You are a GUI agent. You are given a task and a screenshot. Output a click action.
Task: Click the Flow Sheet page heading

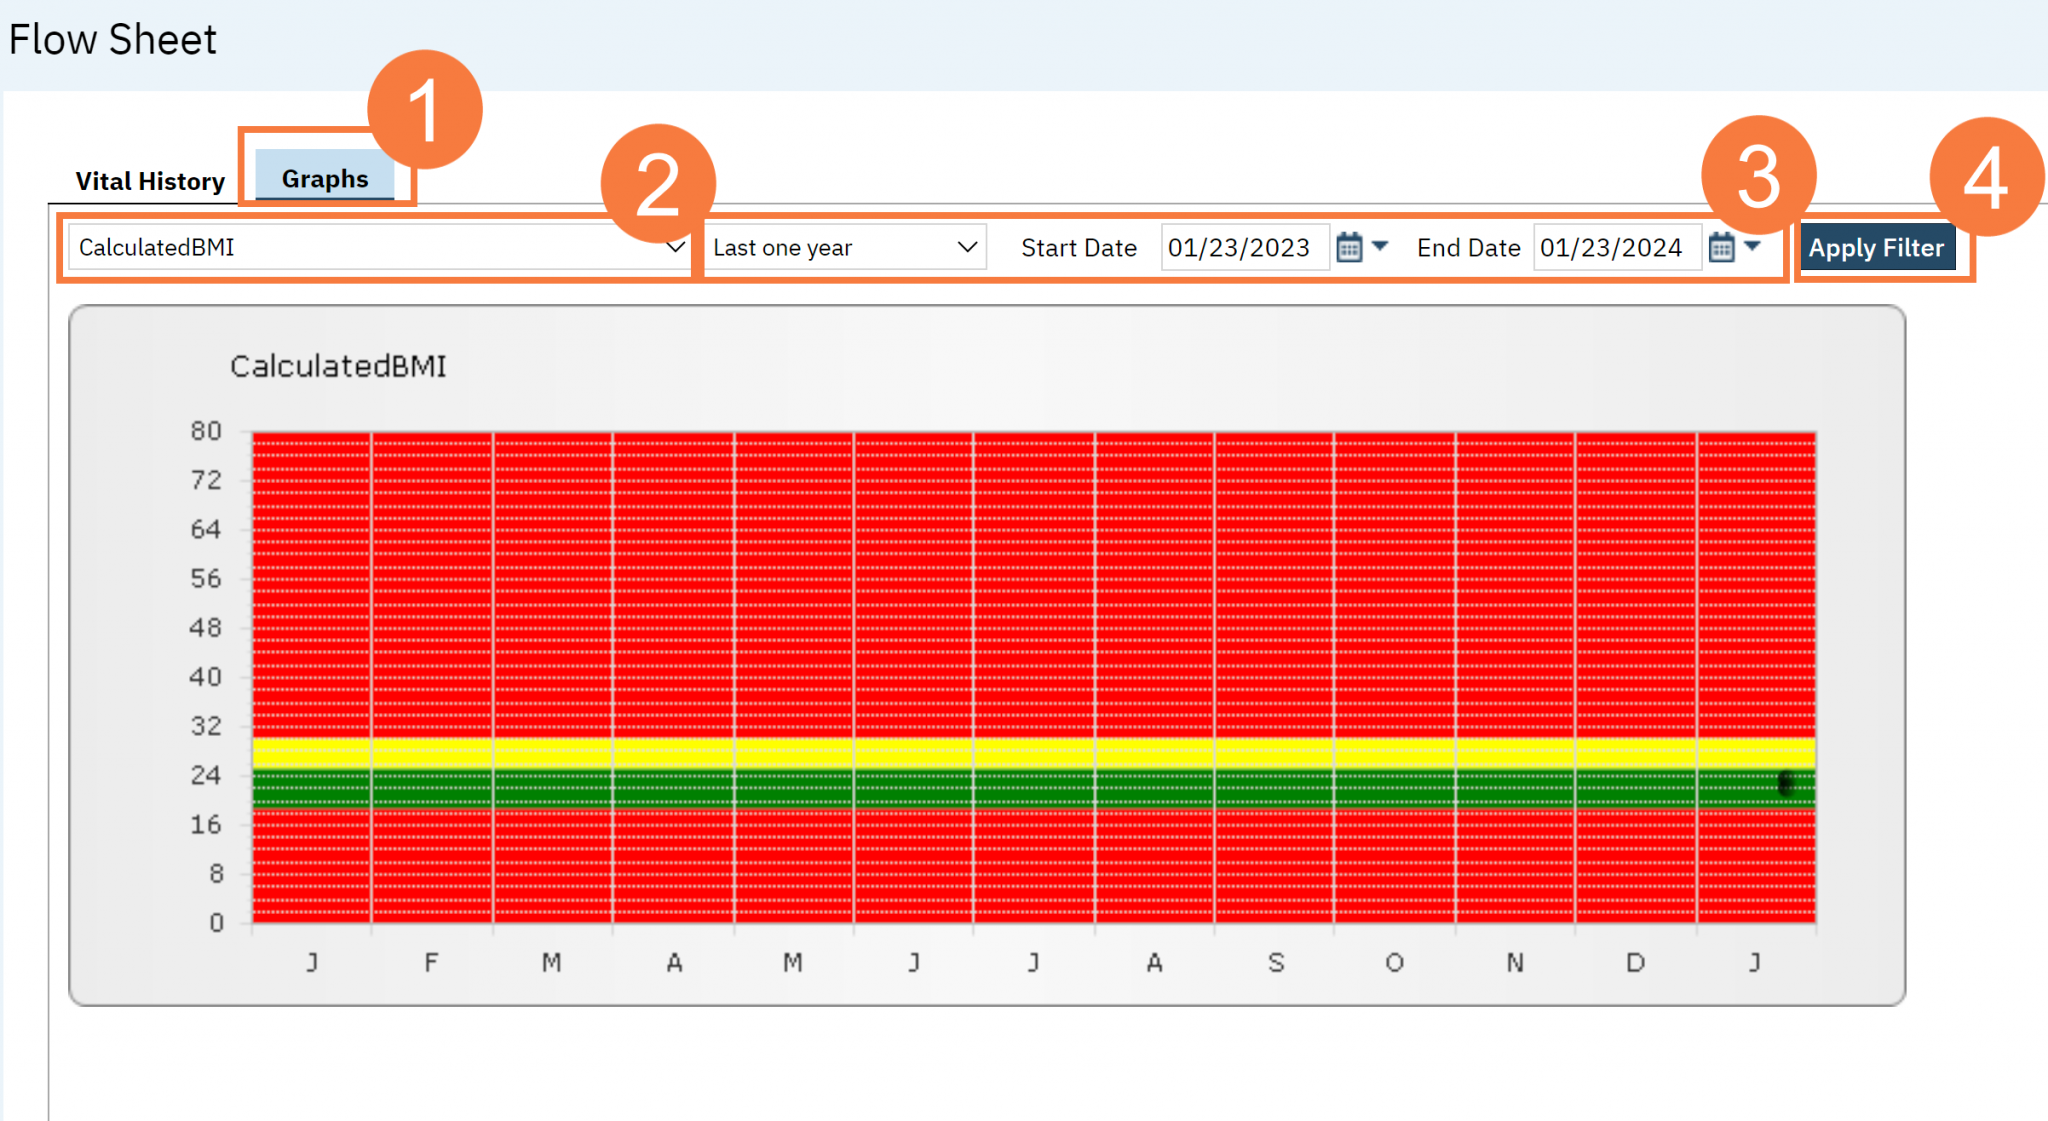(112, 40)
